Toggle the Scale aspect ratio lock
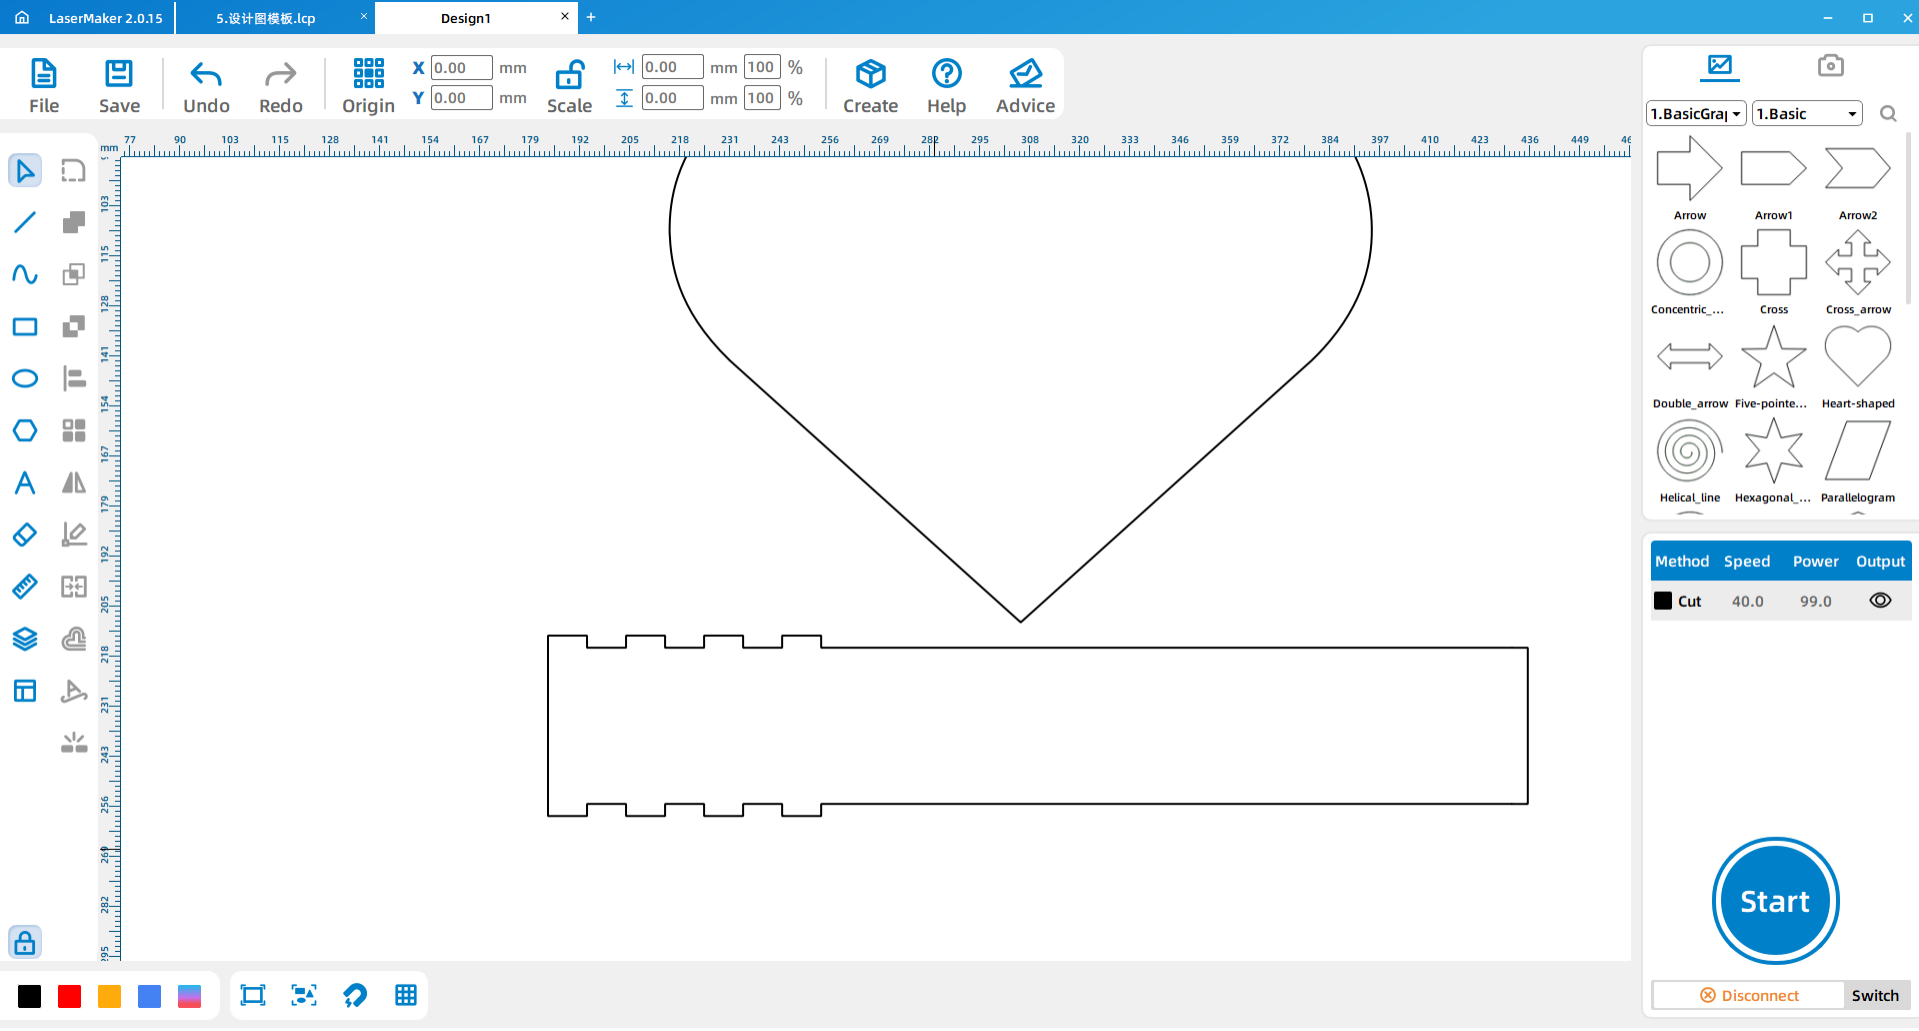This screenshot has height=1031, width=1919. [x=569, y=75]
